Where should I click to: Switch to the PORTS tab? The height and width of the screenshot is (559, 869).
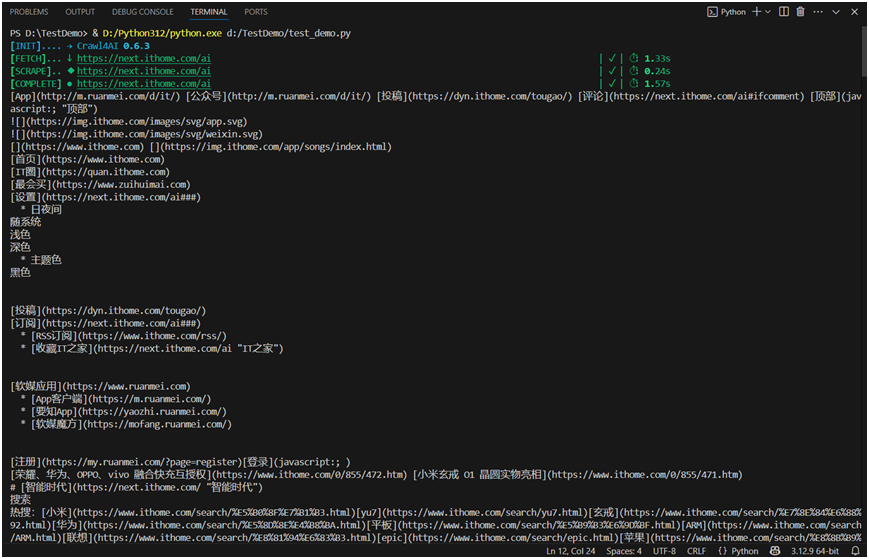[255, 12]
